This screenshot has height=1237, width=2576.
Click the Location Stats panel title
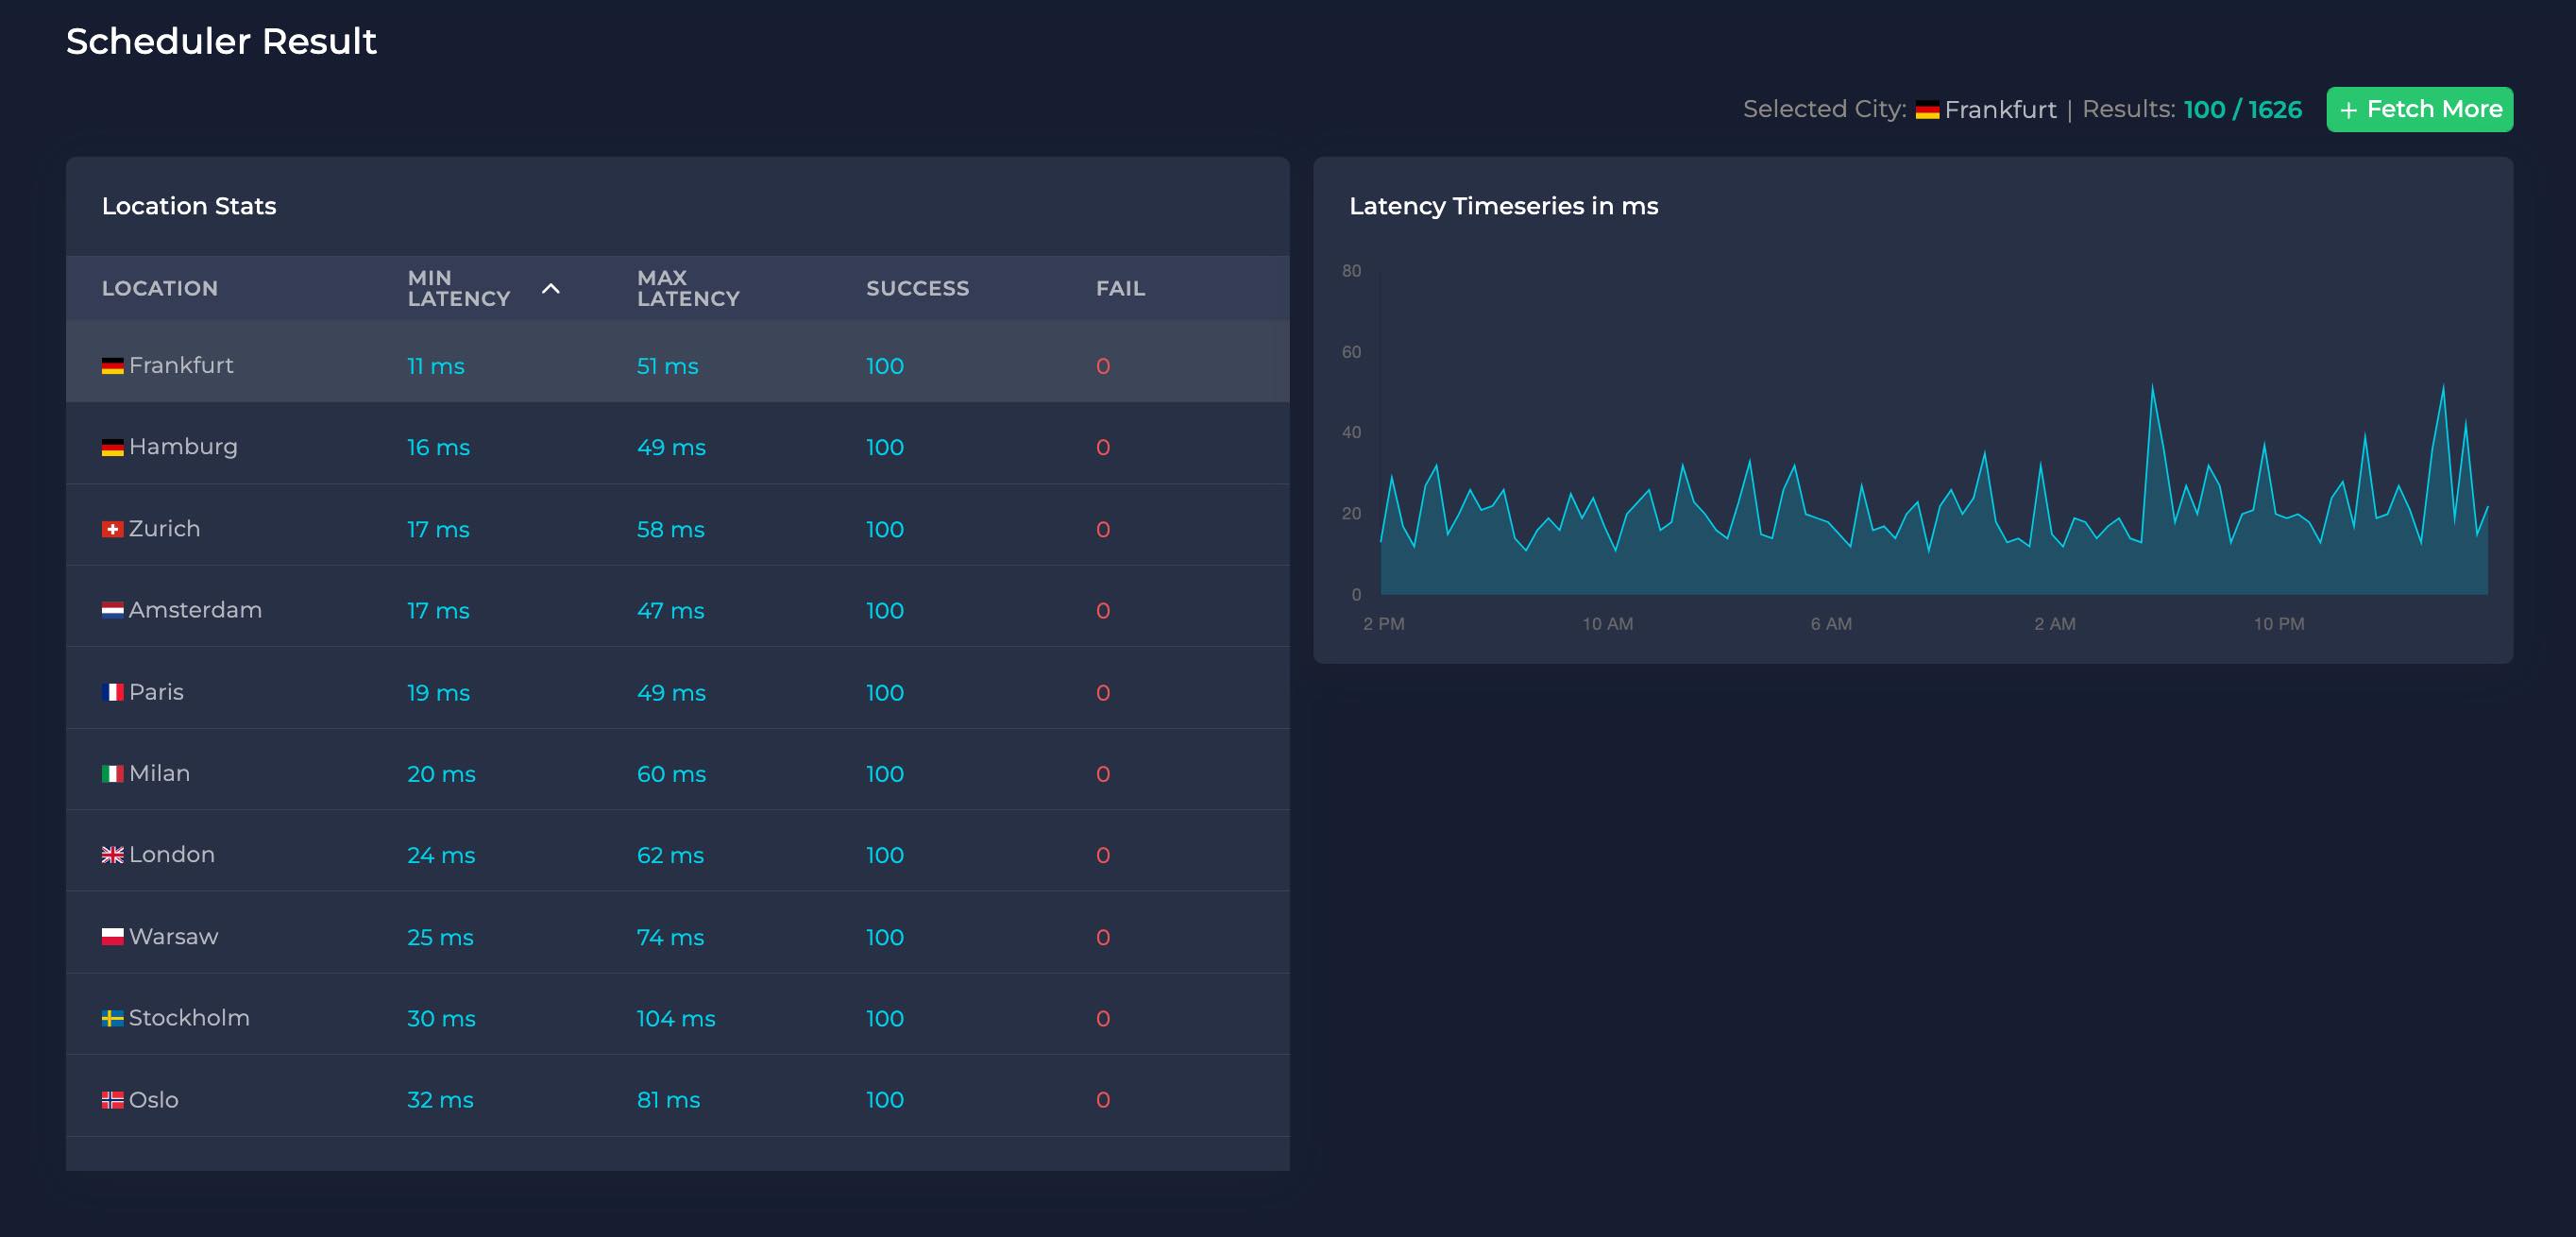pos(189,206)
